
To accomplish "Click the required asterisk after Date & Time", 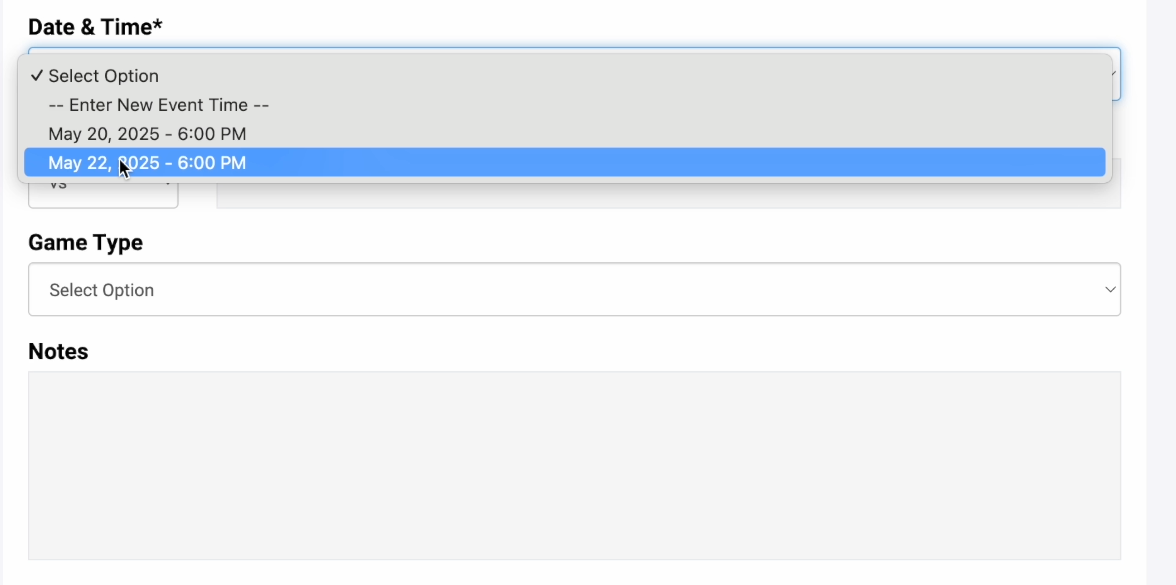I will point(158,27).
